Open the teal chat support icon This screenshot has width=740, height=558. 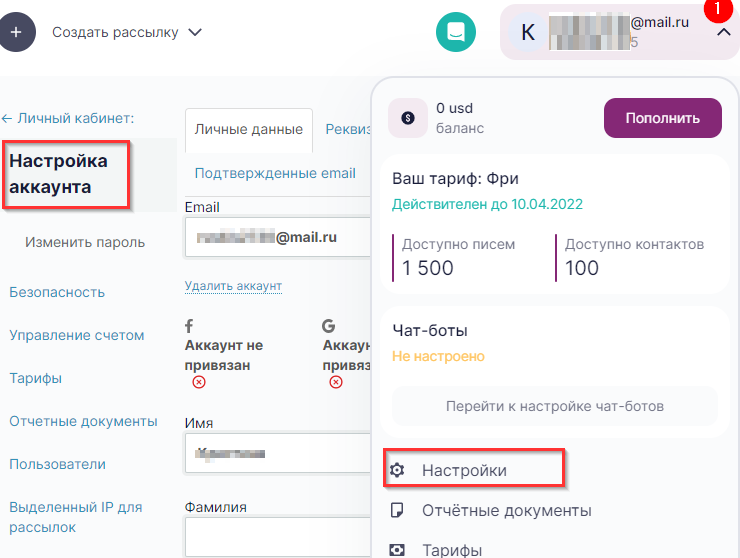[x=456, y=32]
